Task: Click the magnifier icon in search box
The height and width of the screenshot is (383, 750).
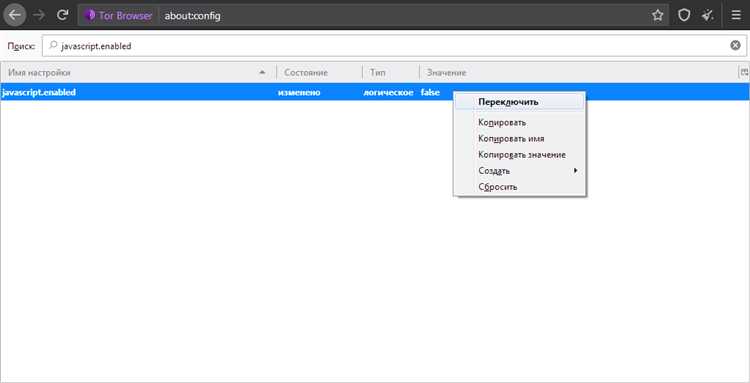Action: pos(53,45)
